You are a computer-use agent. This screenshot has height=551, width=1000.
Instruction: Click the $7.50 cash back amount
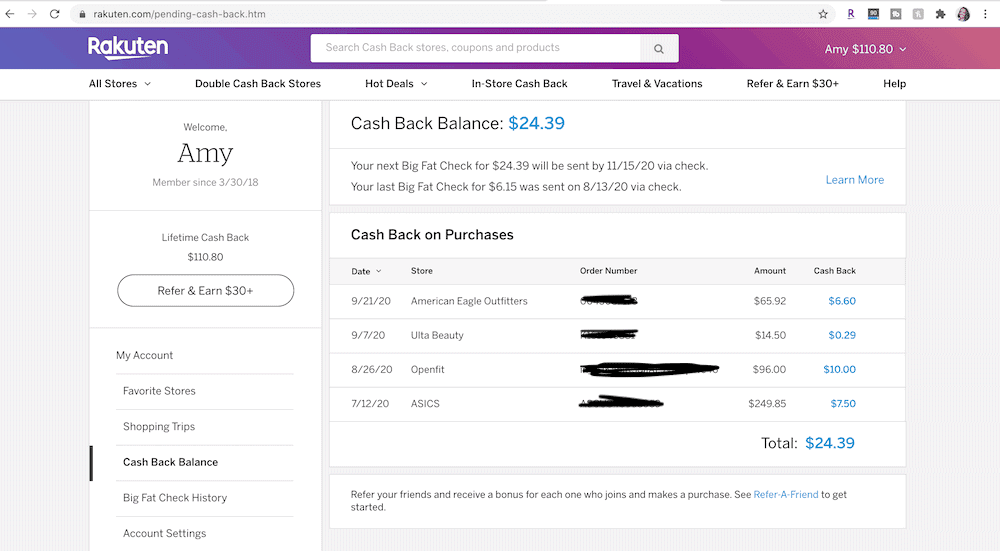click(x=843, y=404)
